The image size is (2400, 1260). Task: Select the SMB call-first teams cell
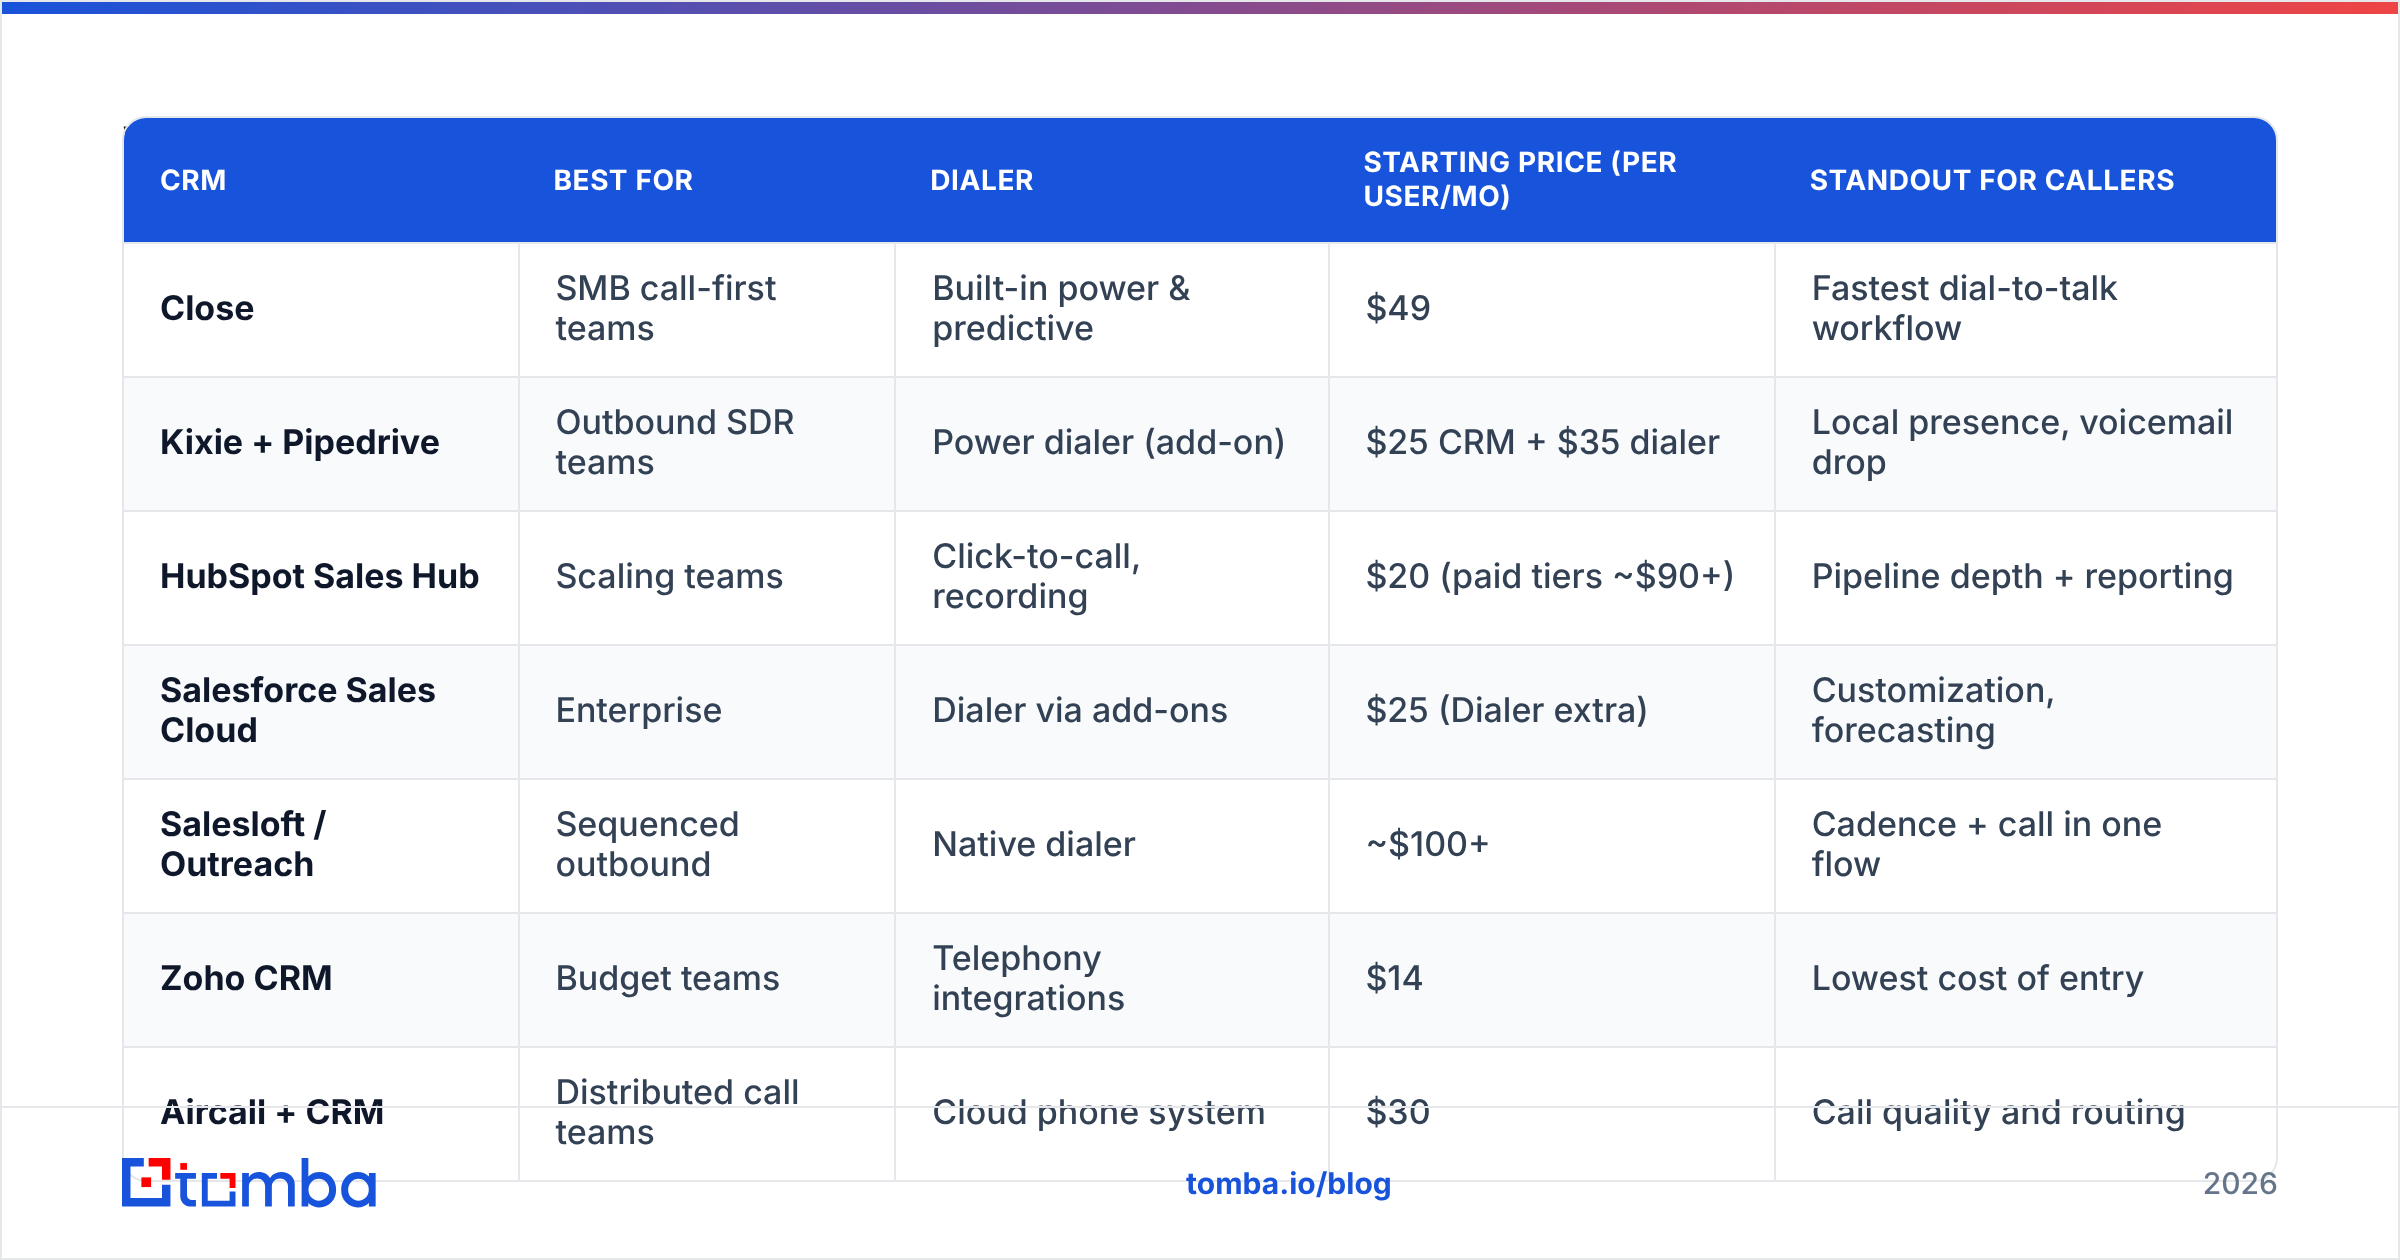pyautogui.click(x=707, y=309)
